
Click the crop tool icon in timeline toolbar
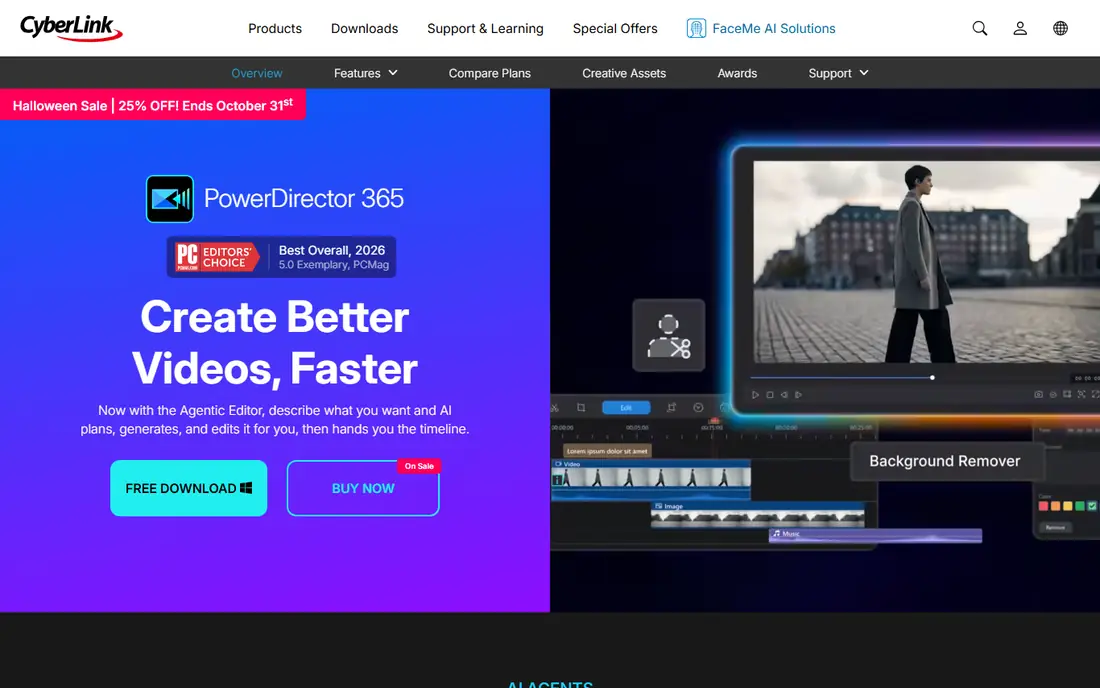[x=581, y=407]
